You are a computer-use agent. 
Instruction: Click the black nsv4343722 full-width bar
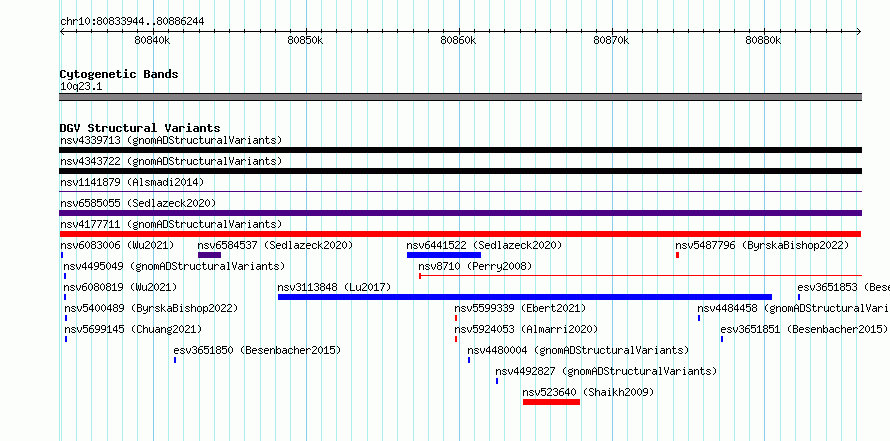[x=461, y=171]
